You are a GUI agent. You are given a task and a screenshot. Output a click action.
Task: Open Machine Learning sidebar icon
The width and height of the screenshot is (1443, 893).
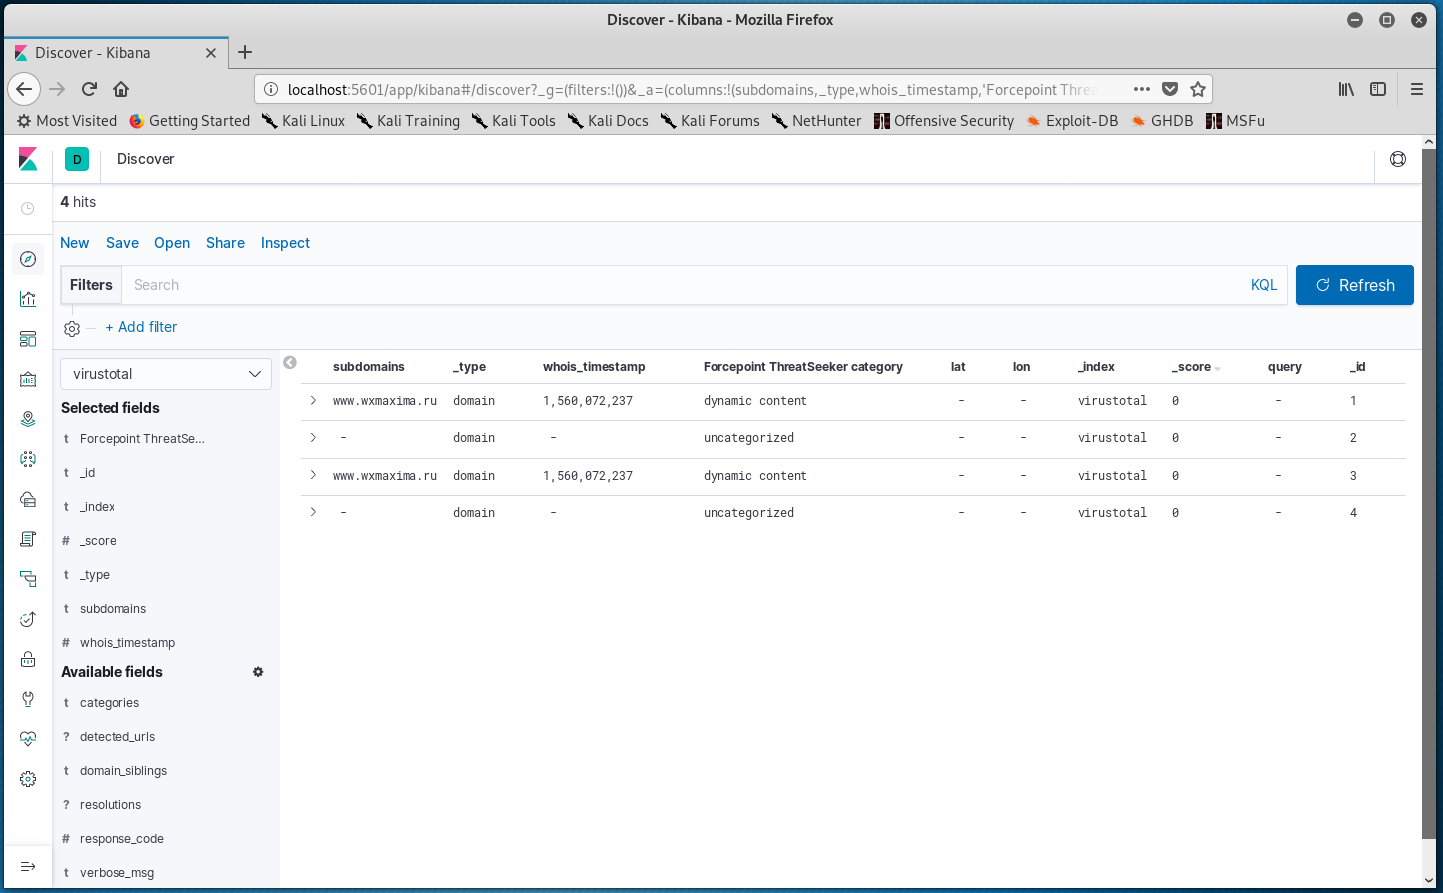tap(28, 459)
